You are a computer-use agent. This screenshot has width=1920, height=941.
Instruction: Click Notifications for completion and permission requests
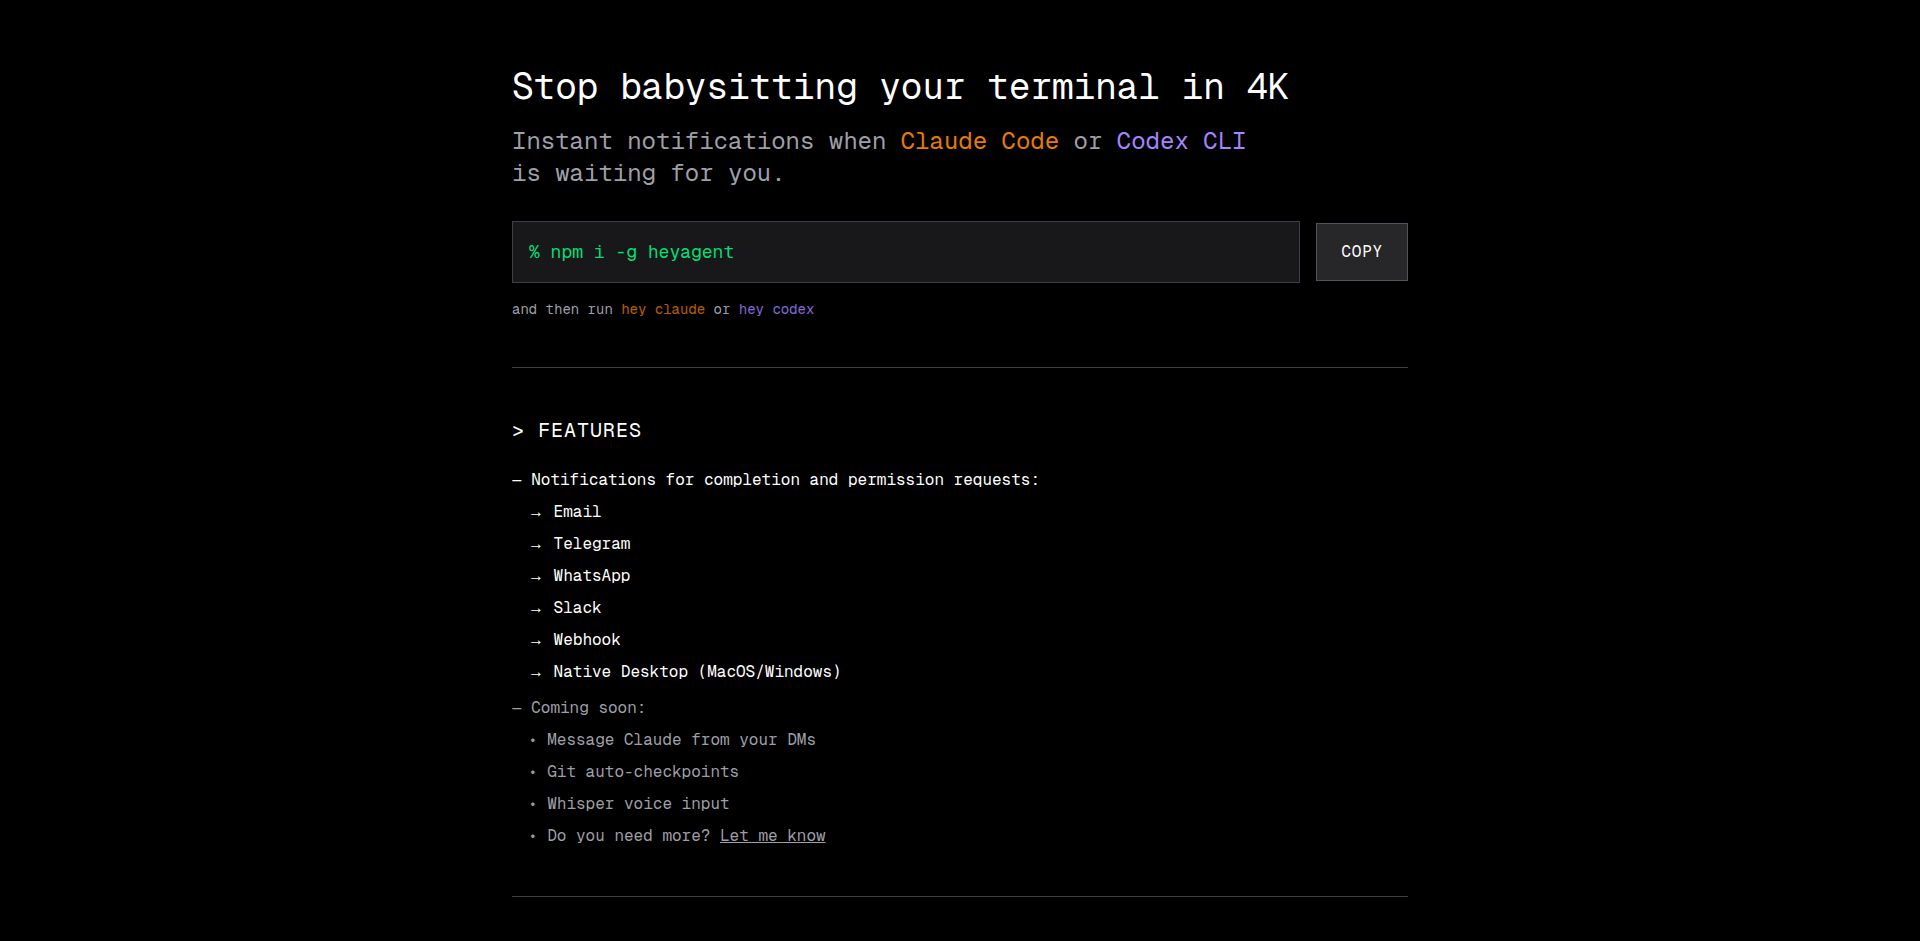785,480
